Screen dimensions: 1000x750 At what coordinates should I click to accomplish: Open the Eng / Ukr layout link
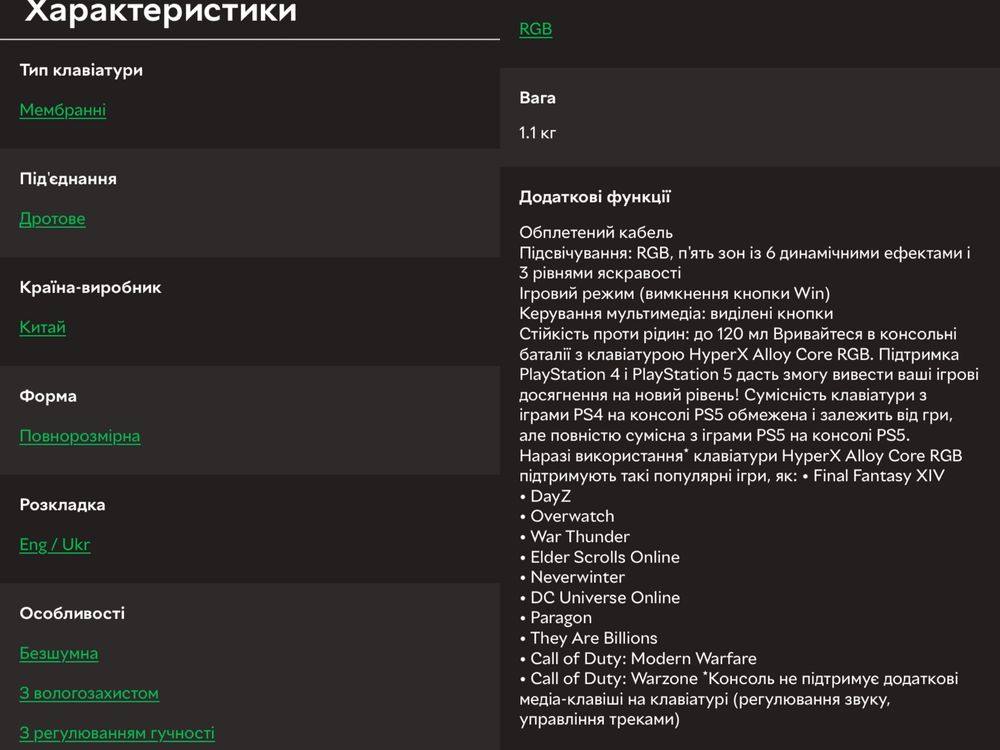tap(55, 545)
